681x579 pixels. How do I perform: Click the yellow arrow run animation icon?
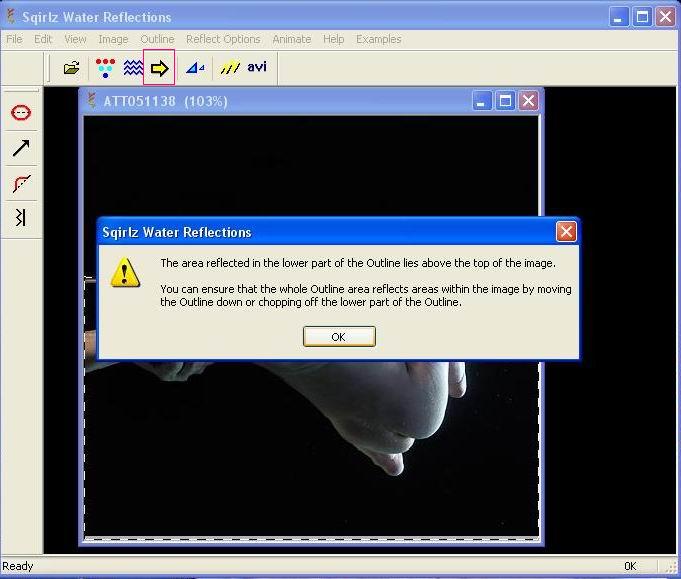tap(159, 68)
